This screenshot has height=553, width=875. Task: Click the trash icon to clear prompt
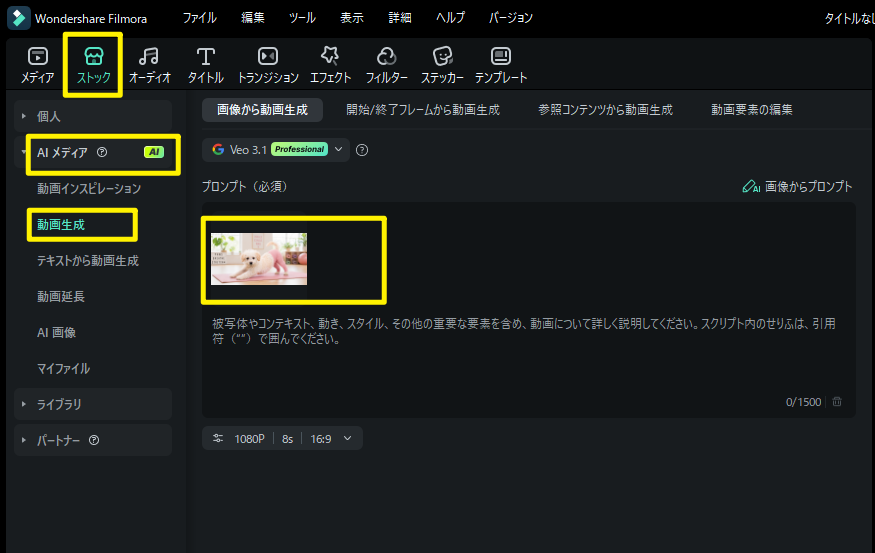(x=837, y=401)
